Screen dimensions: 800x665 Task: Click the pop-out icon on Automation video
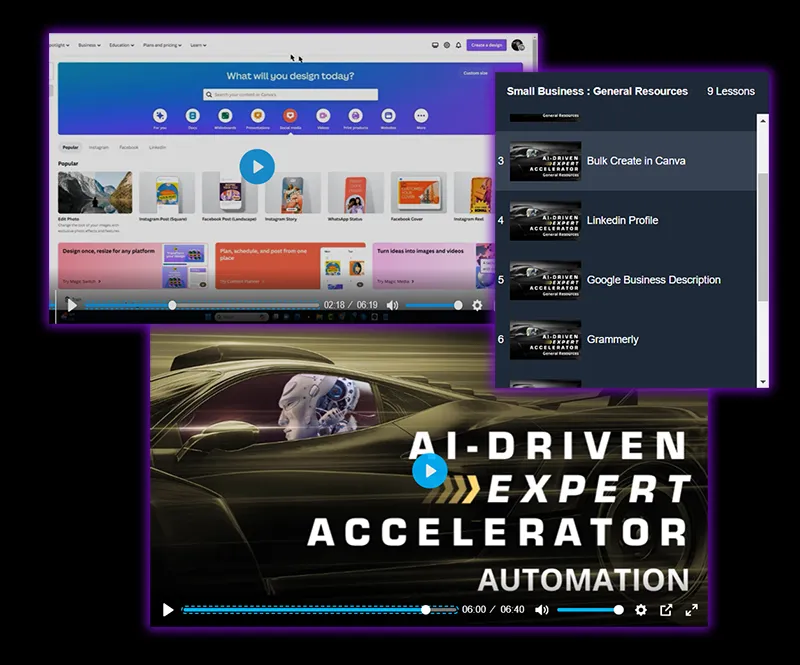[666, 609]
